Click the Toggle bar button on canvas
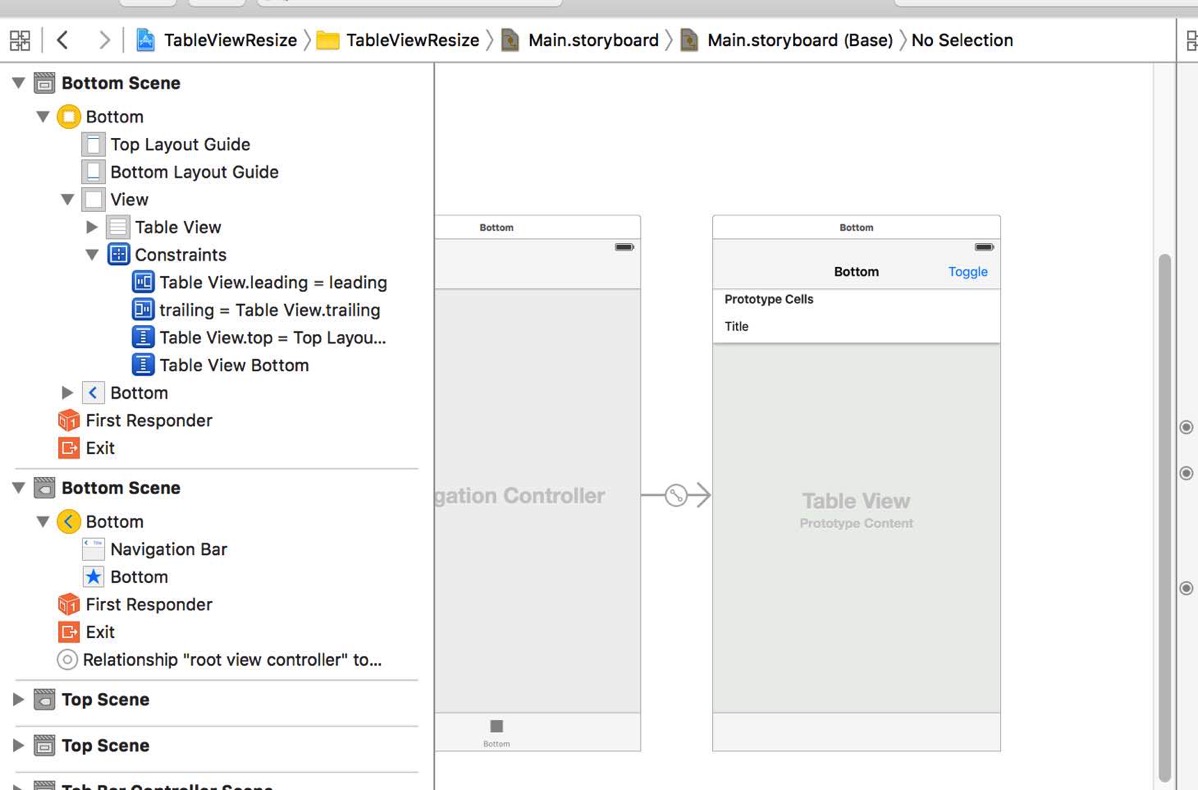 (x=967, y=271)
